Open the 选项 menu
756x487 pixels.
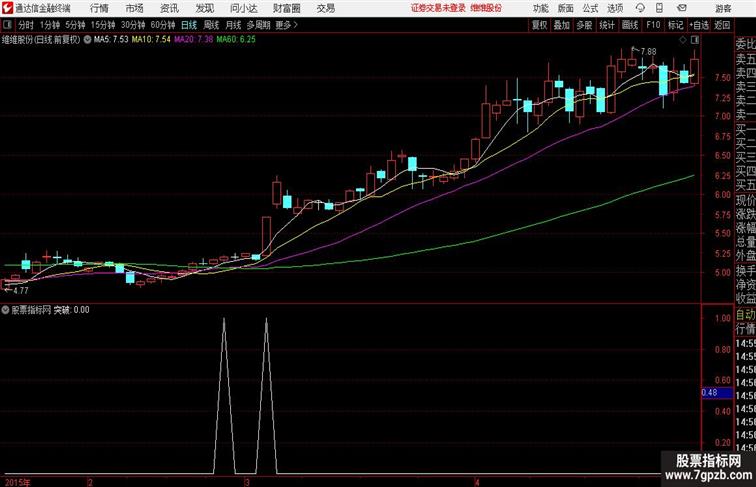tap(615, 8)
